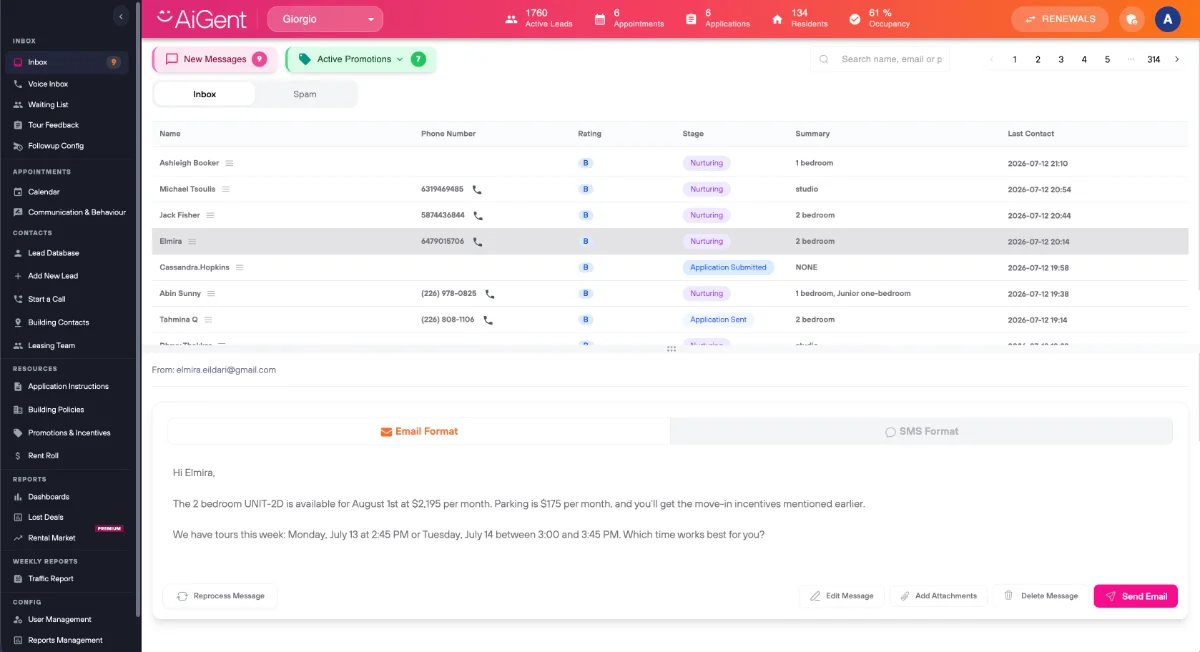
Task: Open the menu icon next to Elmira
Action: (x=192, y=241)
